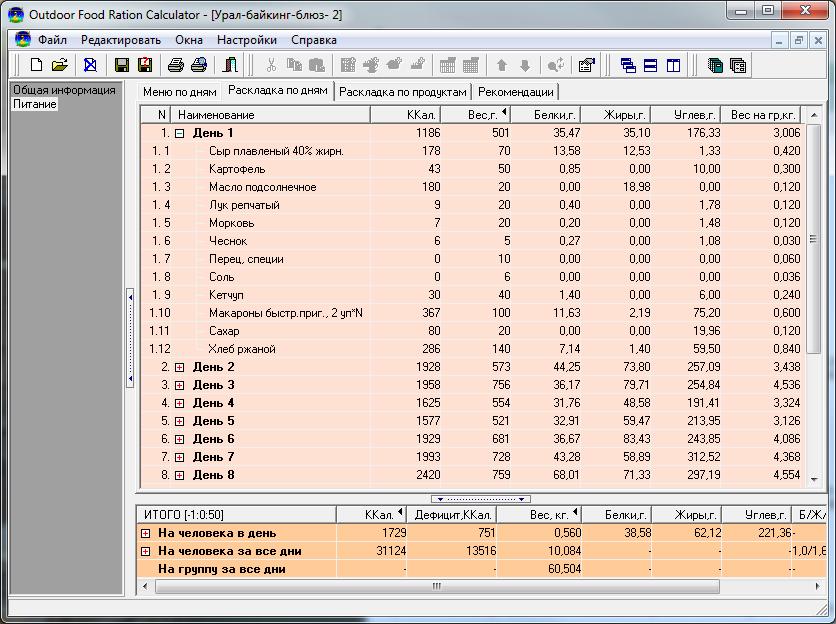The height and width of the screenshot is (624, 836).
Task: Open the Рекомендации tab
Action: [516, 92]
